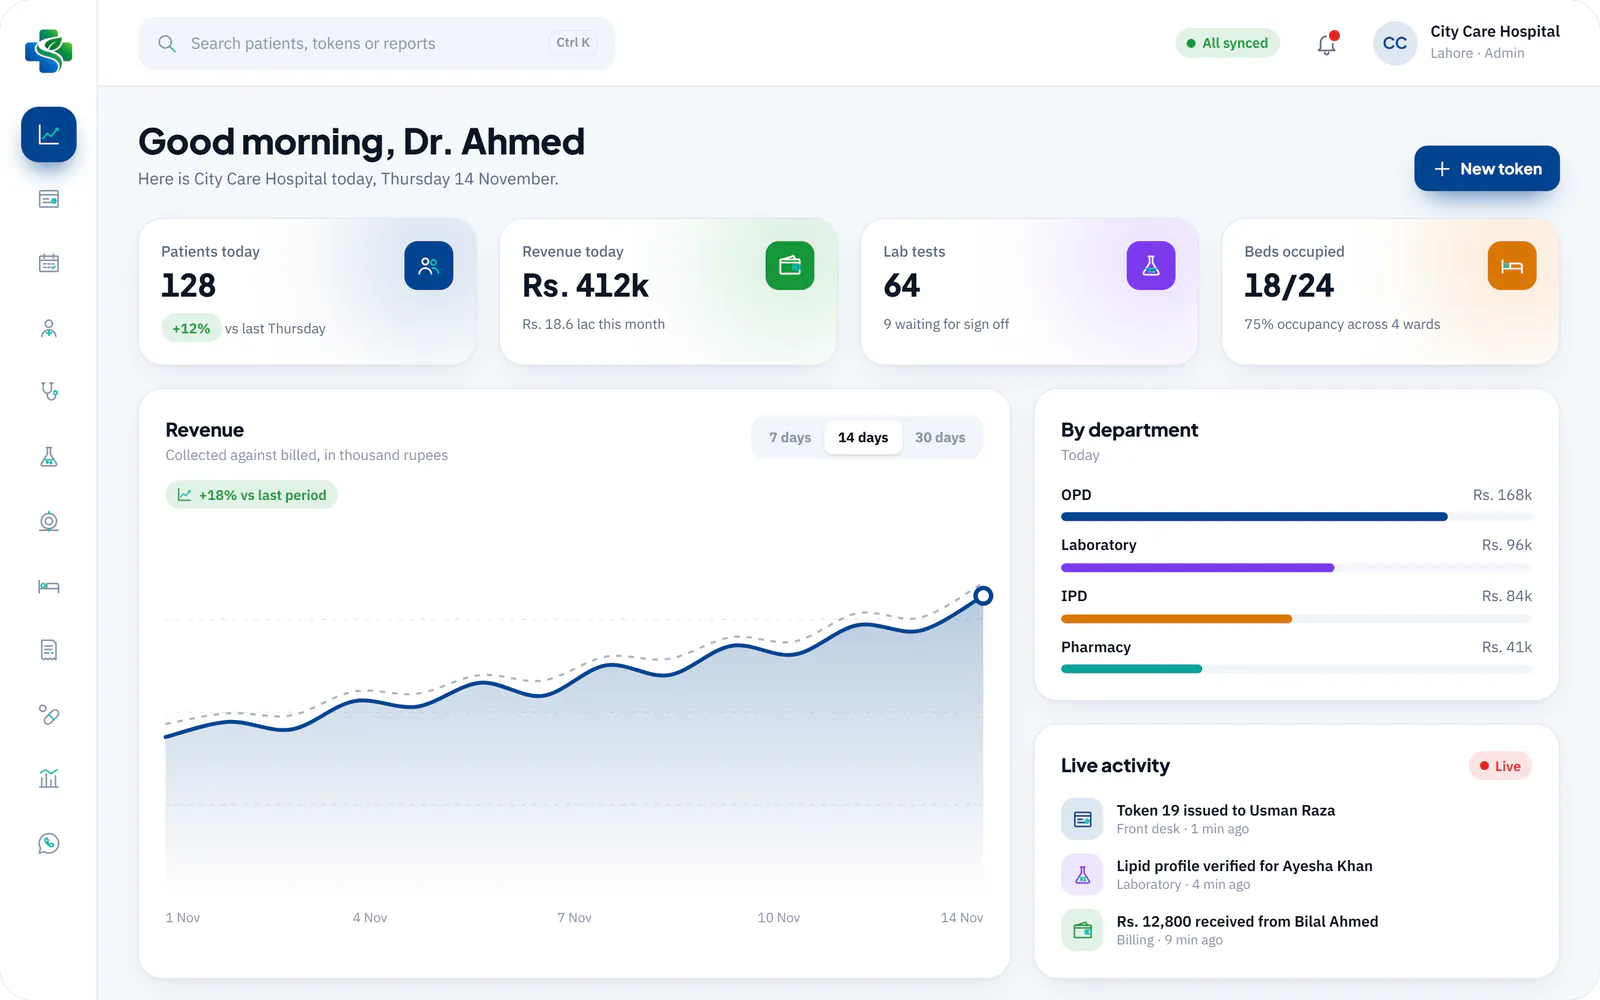Click the OPD revenue progress bar
Viewport: 1600px width, 1000px height.
[x=1296, y=517]
